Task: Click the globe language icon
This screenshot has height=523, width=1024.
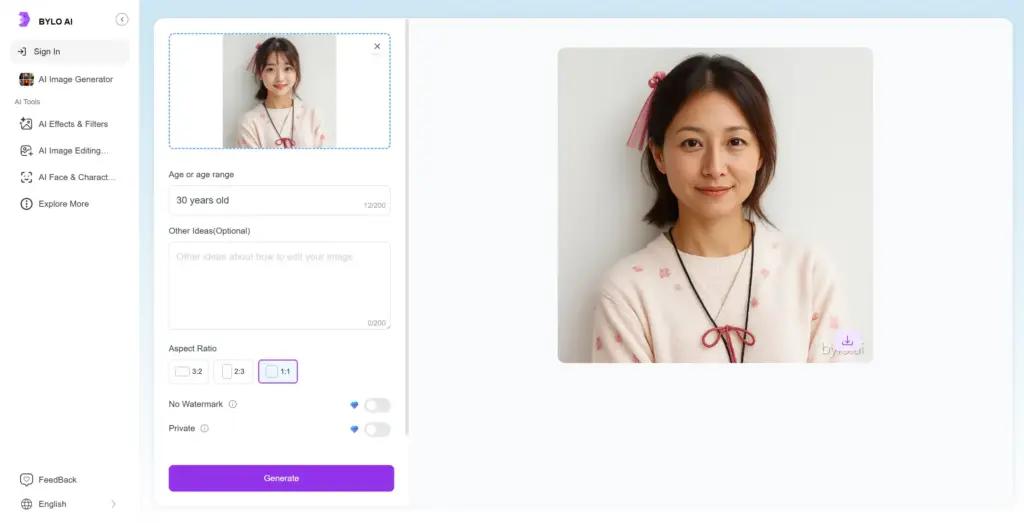Action: 26,504
